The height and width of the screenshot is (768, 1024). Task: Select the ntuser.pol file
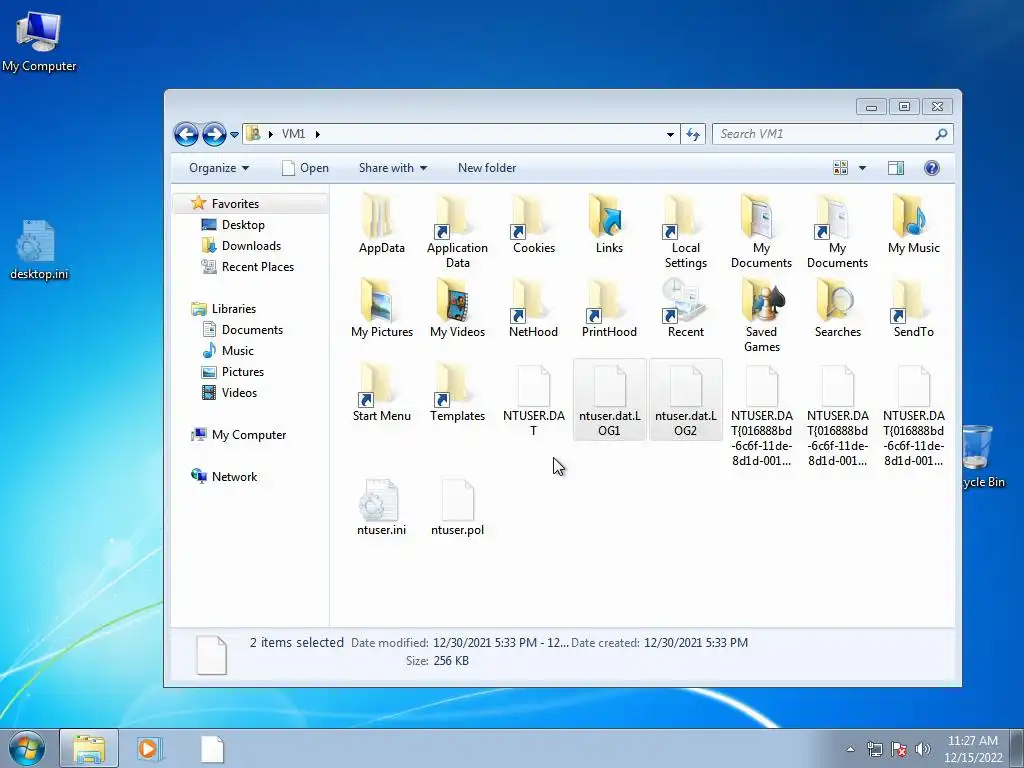coord(457,507)
